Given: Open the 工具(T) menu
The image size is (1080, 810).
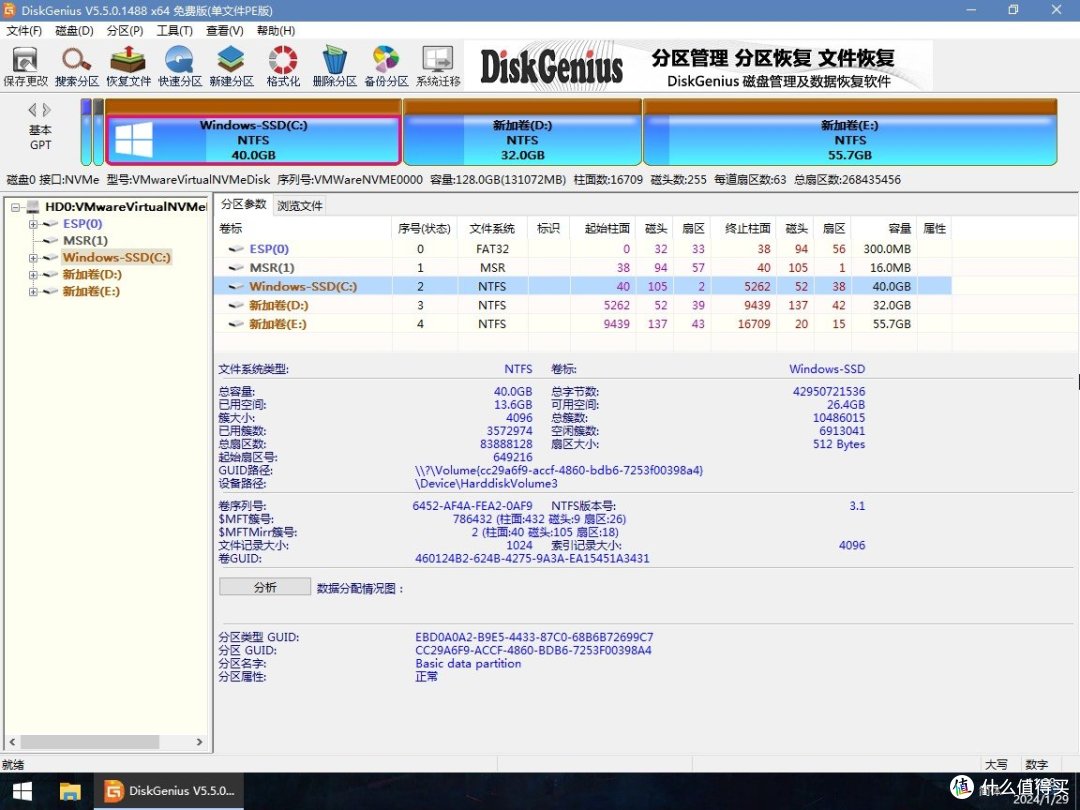Looking at the screenshot, I should [x=174, y=30].
